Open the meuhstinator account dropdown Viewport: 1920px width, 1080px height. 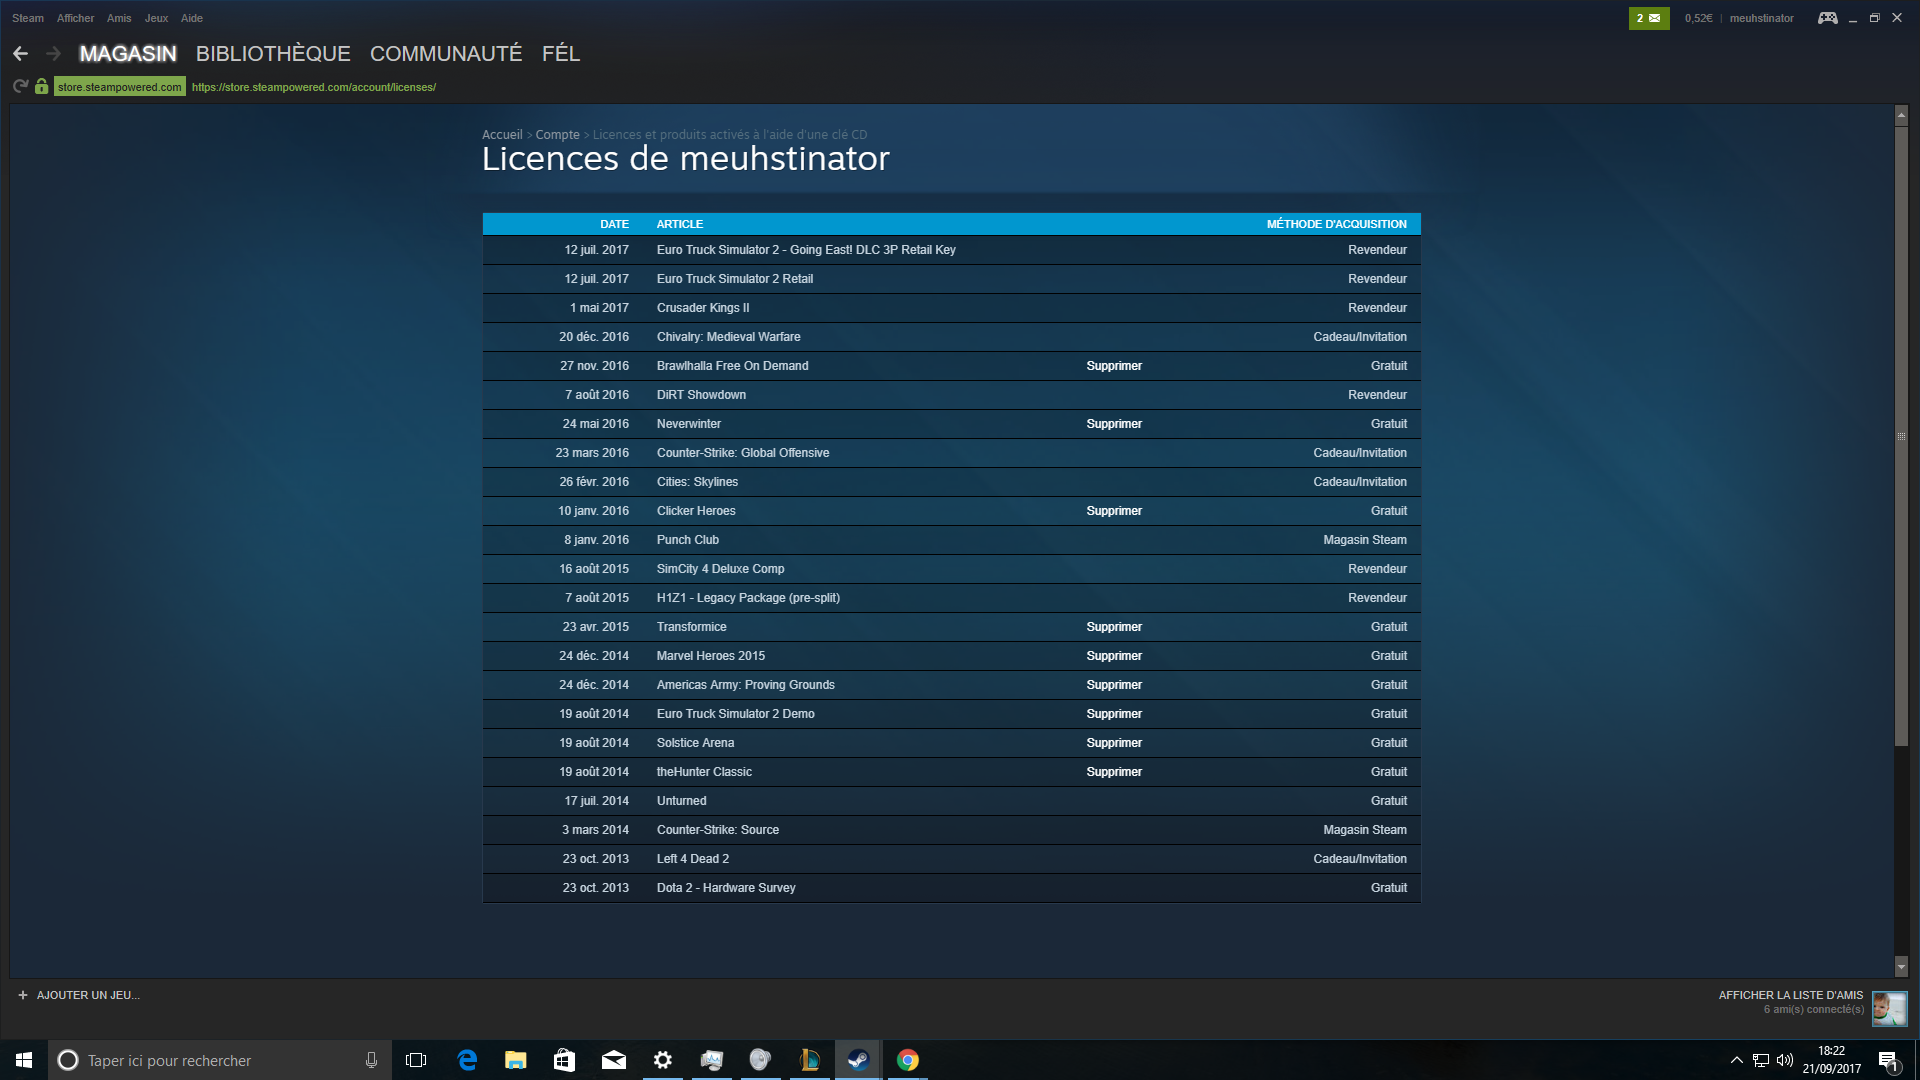click(x=1761, y=18)
